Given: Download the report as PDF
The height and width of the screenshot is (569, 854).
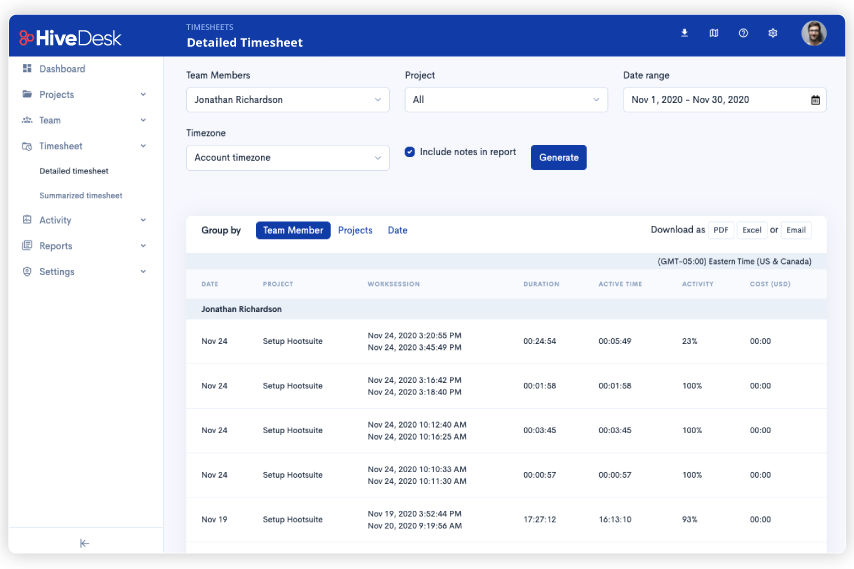Looking at the screenshot, I should 721,230.
